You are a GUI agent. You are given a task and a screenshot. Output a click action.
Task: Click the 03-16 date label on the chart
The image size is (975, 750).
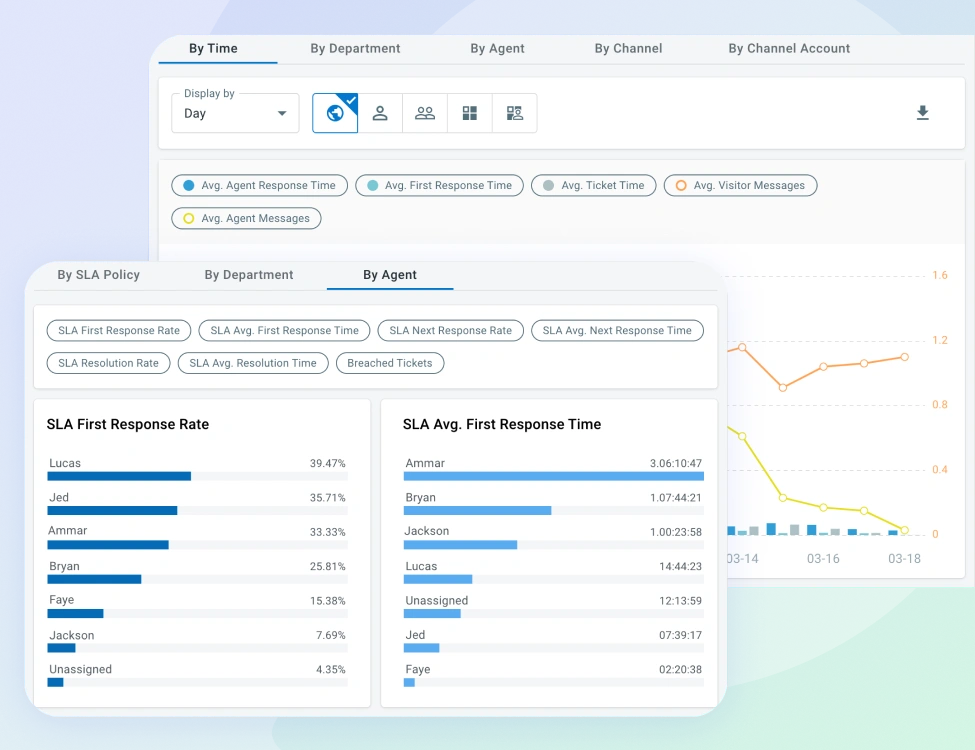pos(822,558)
